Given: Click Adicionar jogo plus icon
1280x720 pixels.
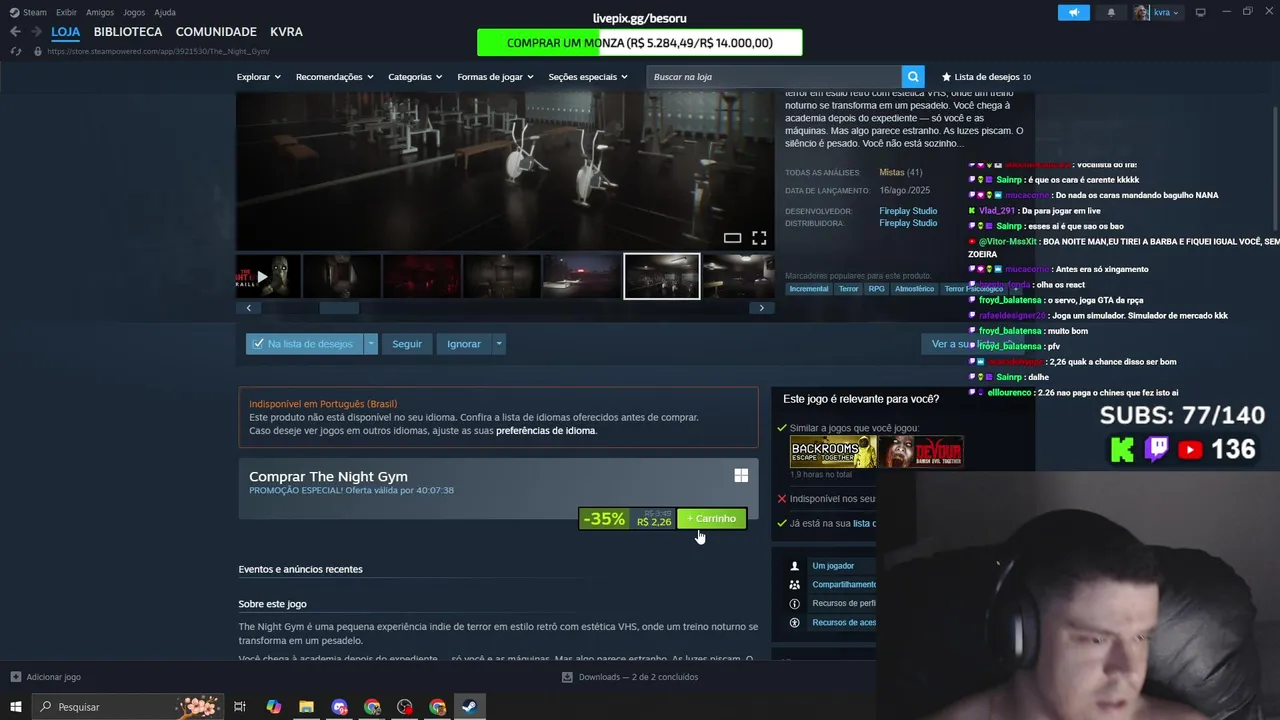Looking at the screenshot, I should [15, 677].
